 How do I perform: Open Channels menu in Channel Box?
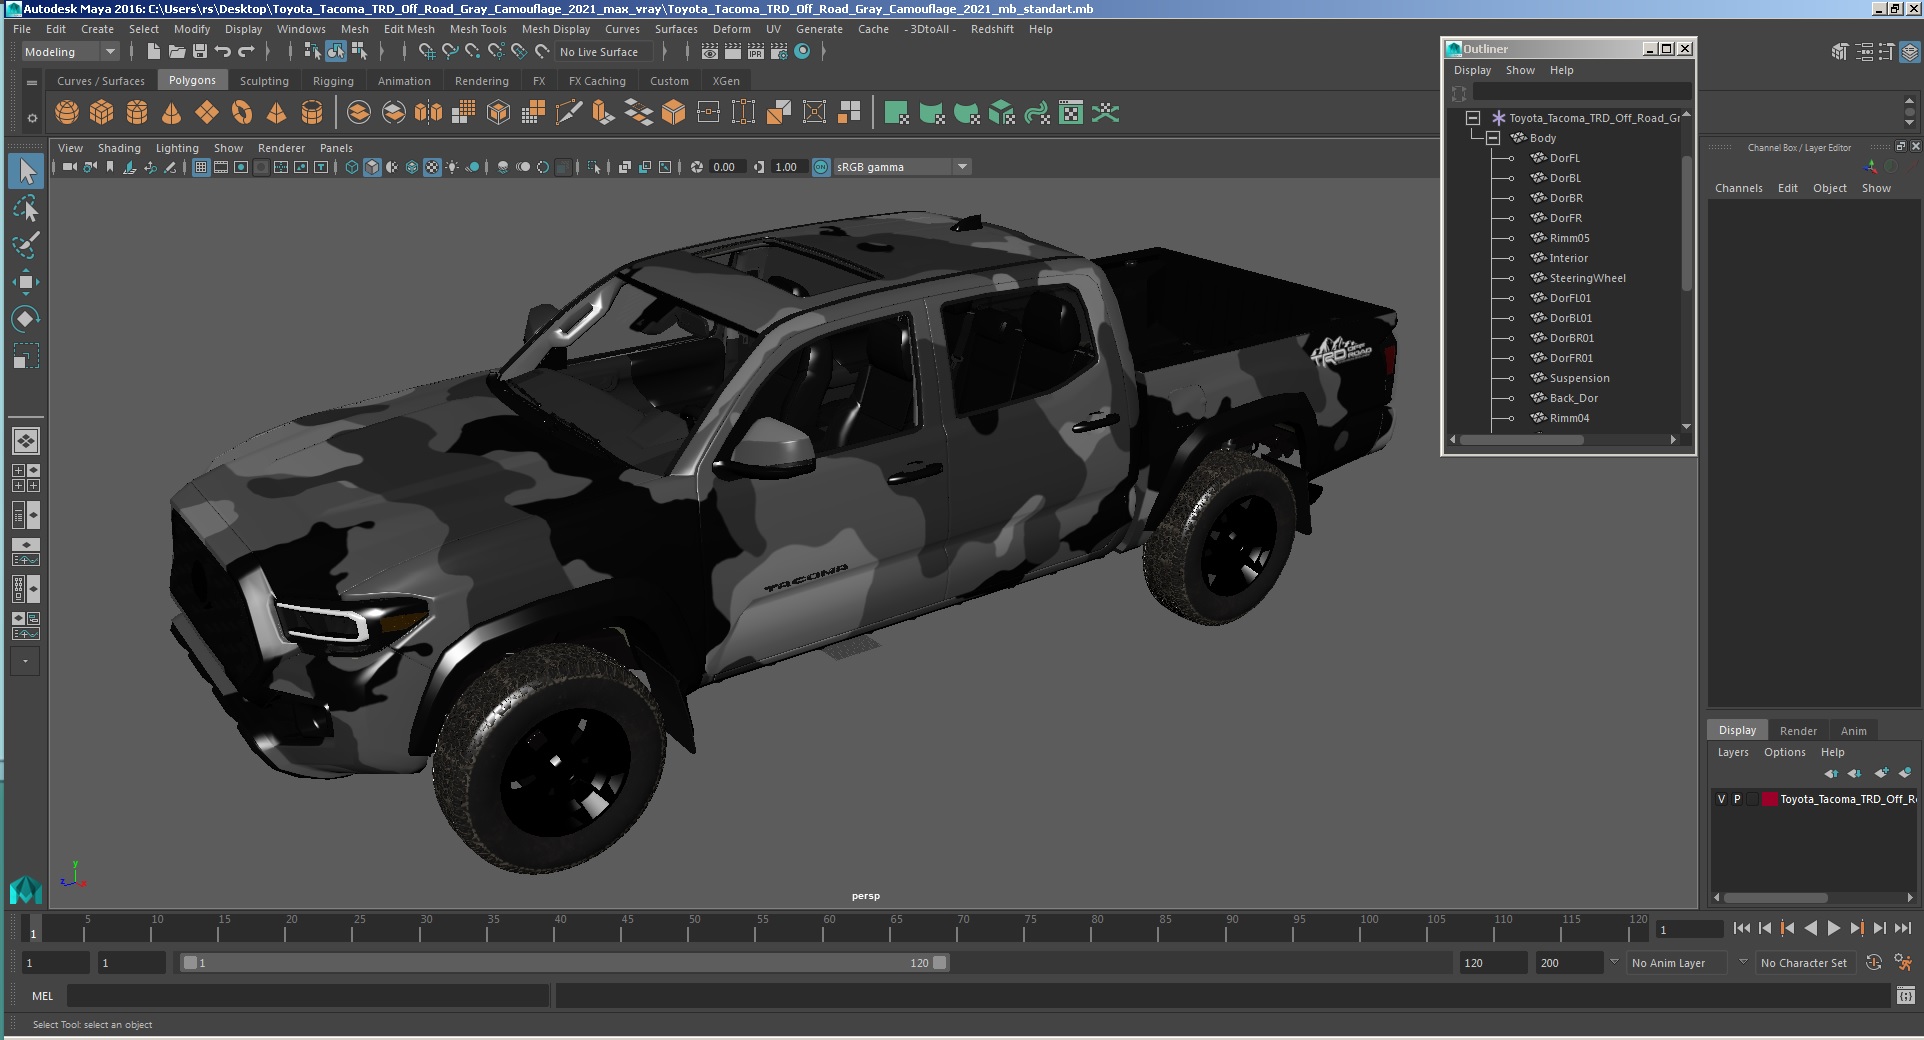point(1738,188)
